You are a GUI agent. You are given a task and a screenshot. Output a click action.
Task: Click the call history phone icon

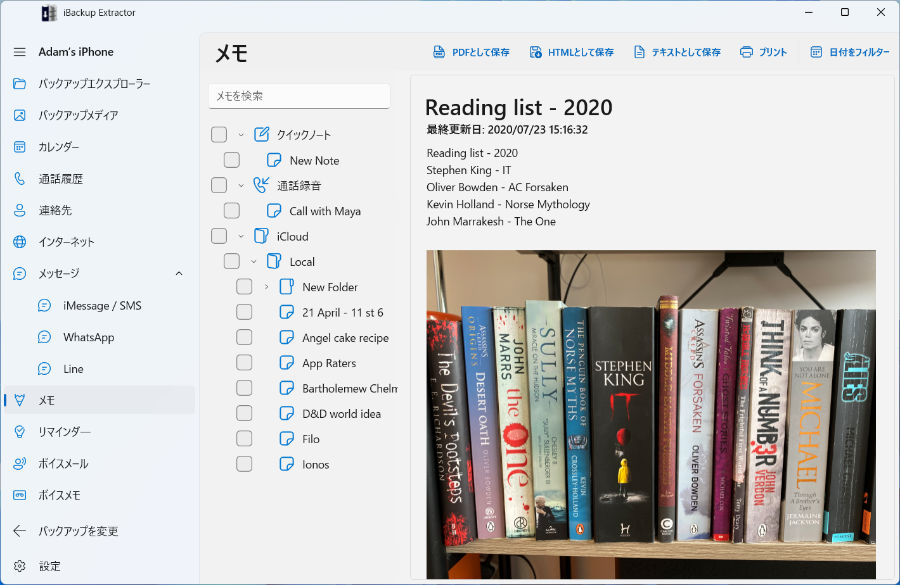click(20, 179)
